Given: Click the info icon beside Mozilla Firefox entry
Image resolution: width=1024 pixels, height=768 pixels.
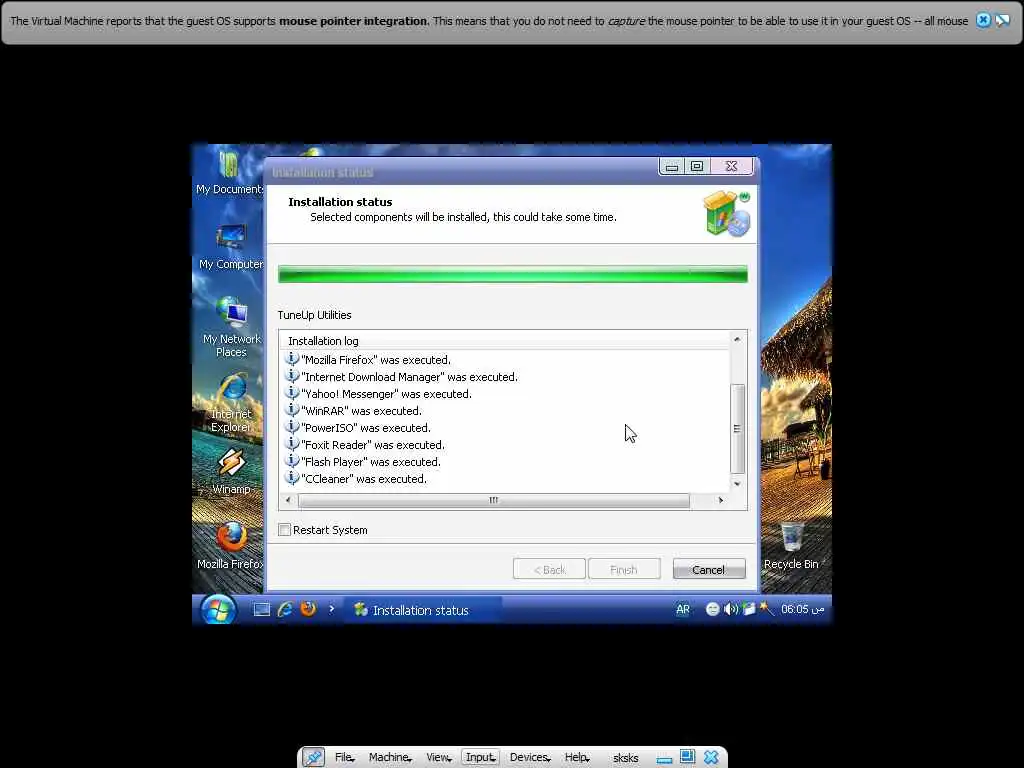Looking at the screenshot, I should tap(292, 359).
